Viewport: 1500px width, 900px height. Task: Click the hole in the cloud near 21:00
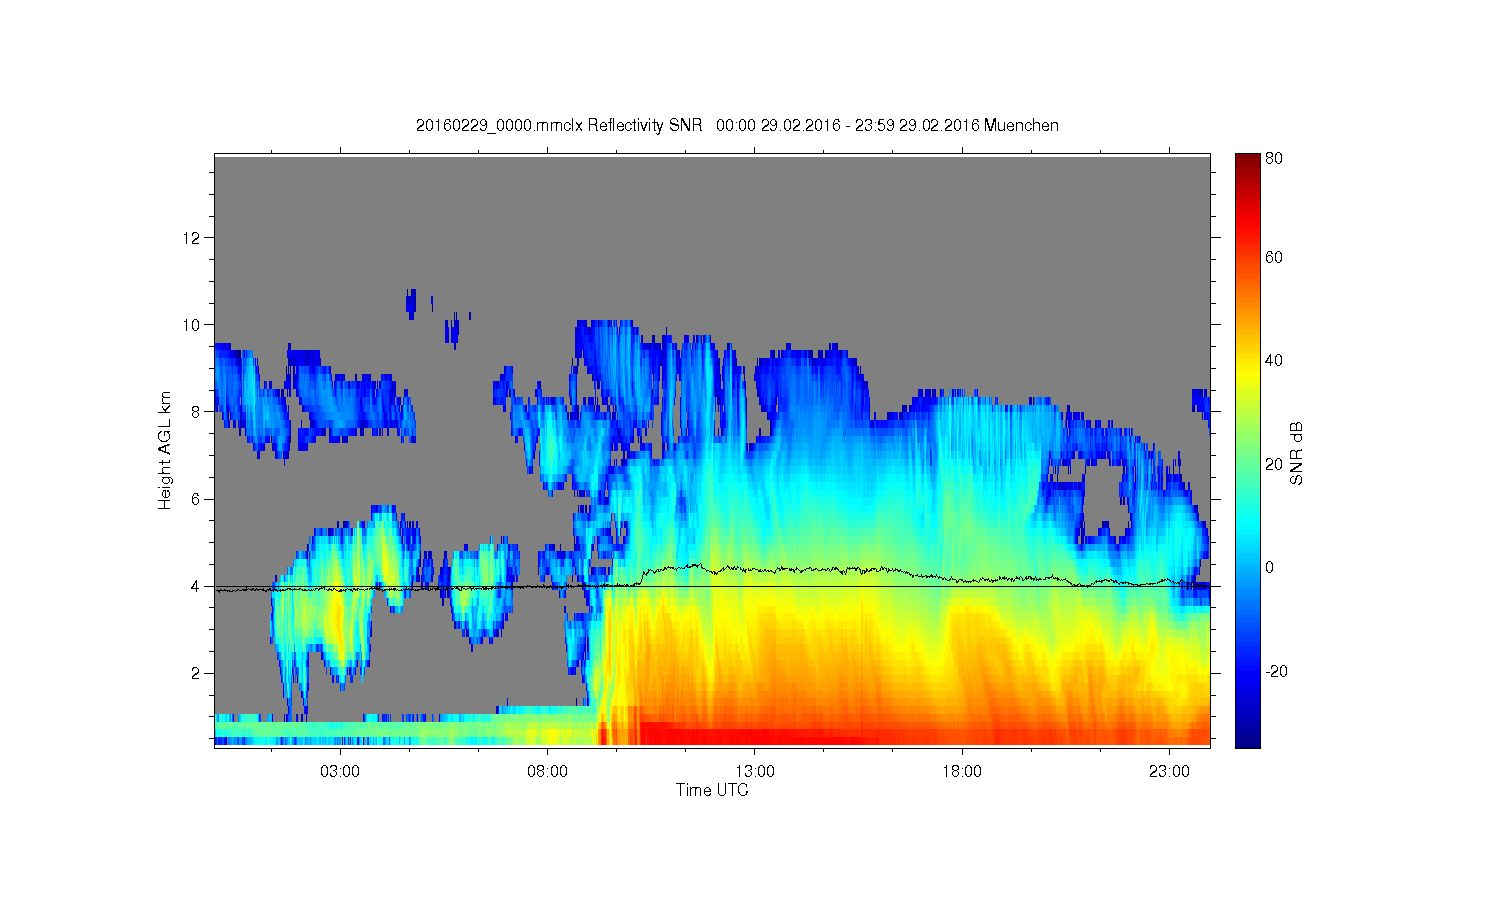click(1106, 495)
